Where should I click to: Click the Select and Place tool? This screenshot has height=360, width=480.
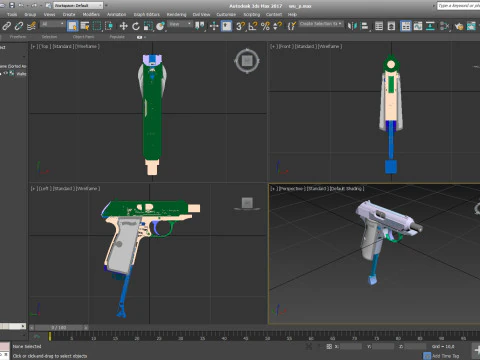coord(160,26)
